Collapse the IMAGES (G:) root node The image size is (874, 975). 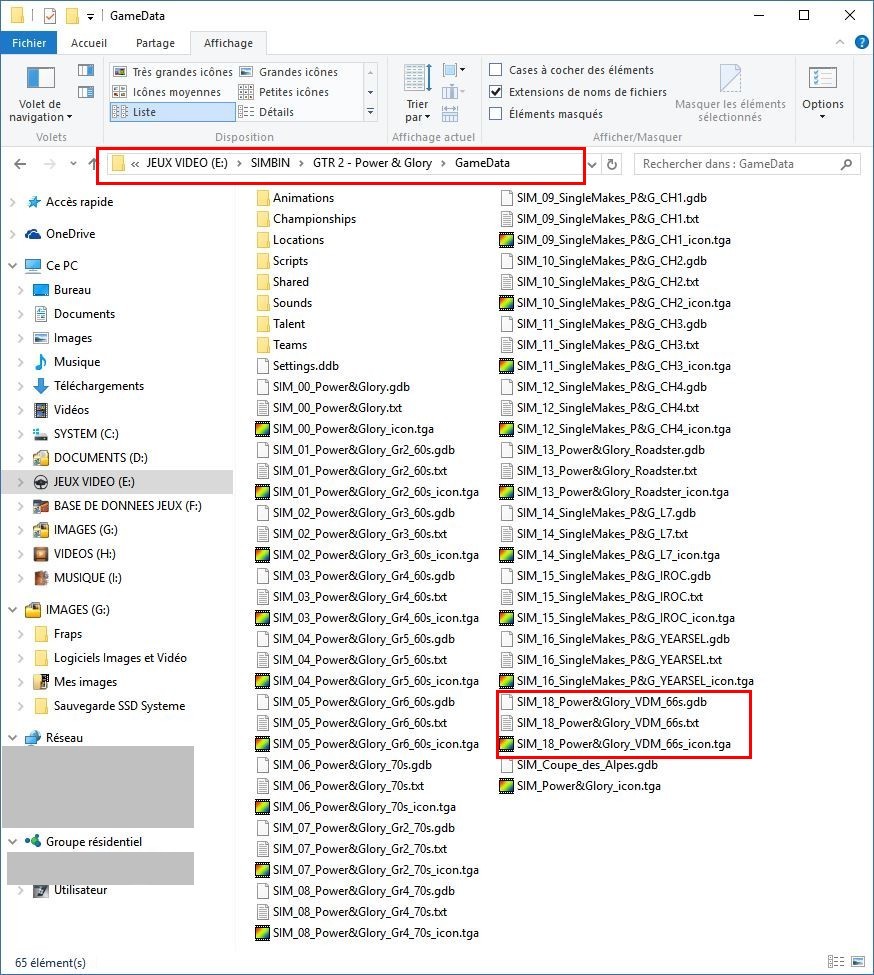tap(12, 610)
